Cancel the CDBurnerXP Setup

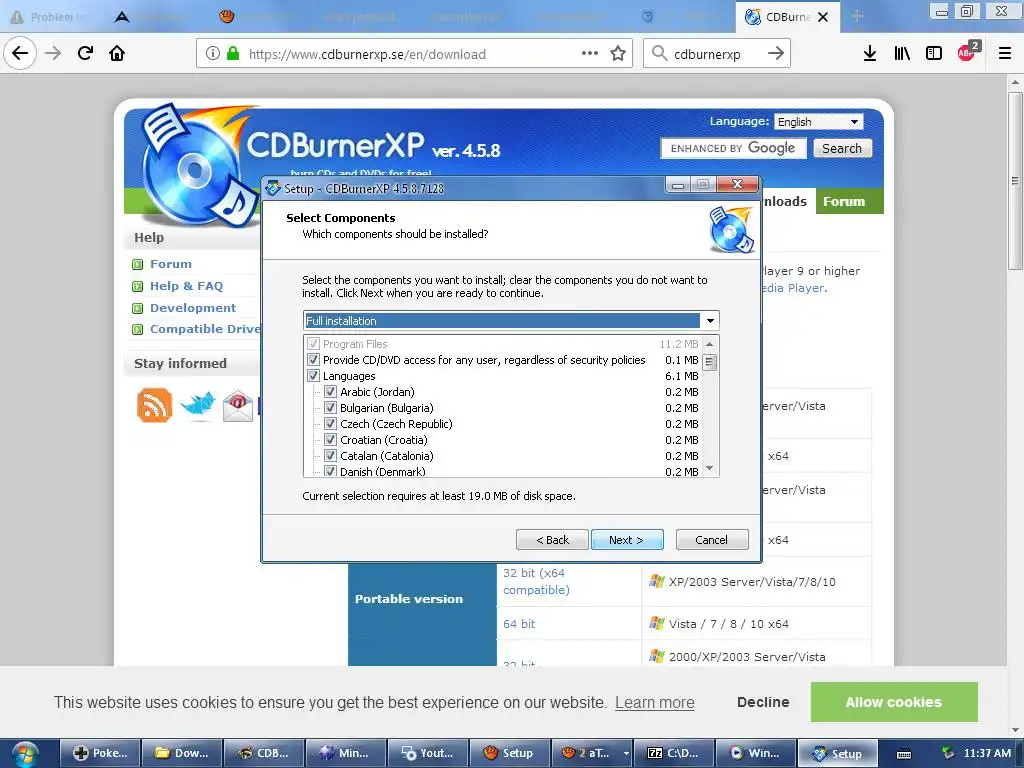(712, 540)
